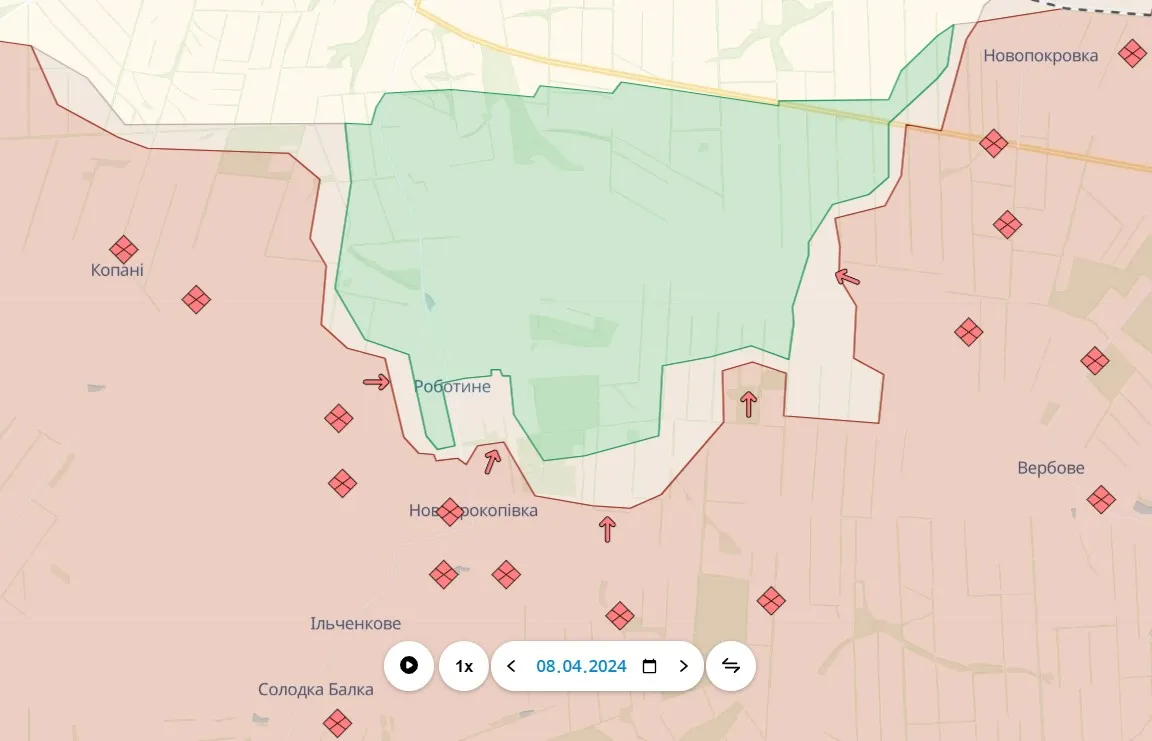Viewport: 1152px width, 741px height.
Task: Advance to the next date
Action: (684, 666)
